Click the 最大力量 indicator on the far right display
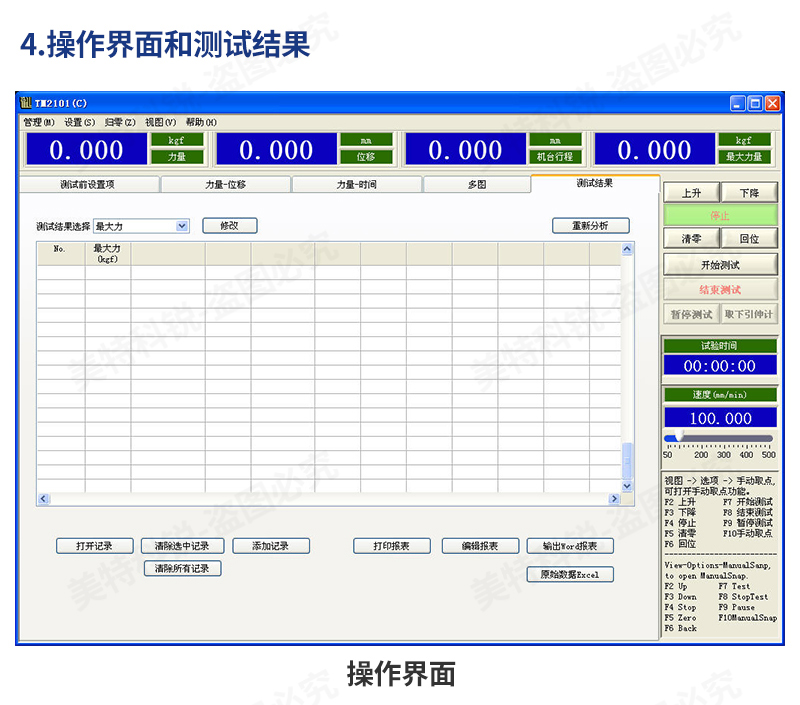 (744, 158)
